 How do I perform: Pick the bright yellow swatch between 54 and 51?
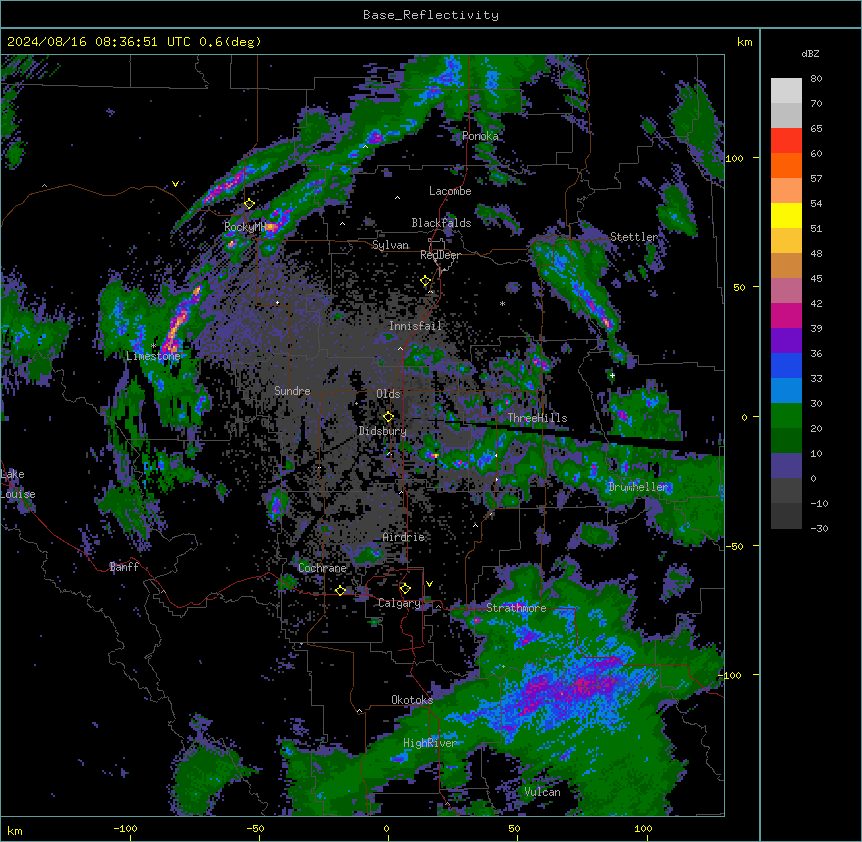coord(786,215)
